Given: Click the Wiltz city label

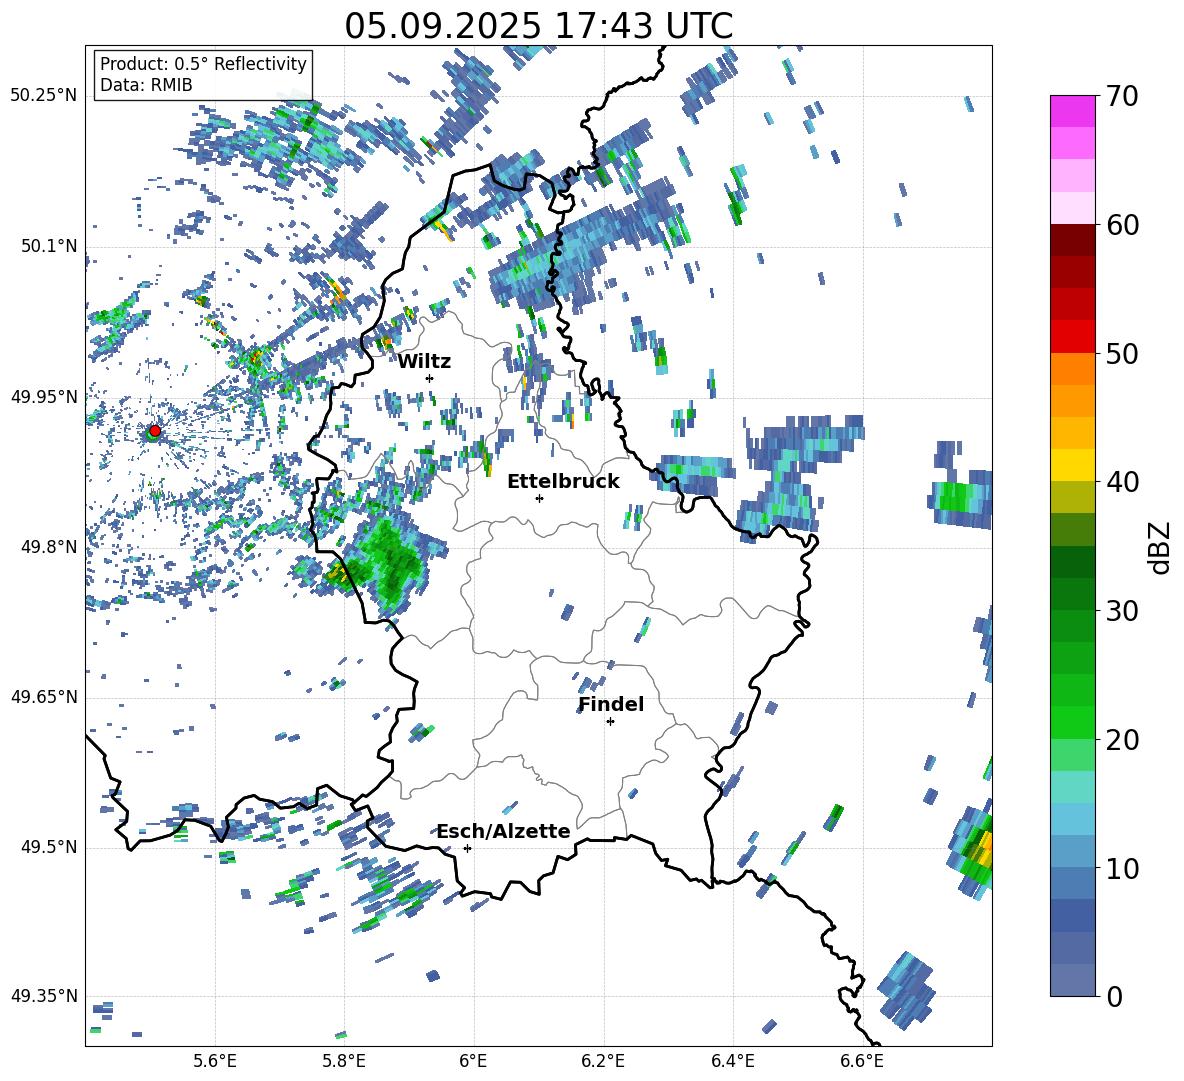Looking at the screenshot, I should (424, 362).
